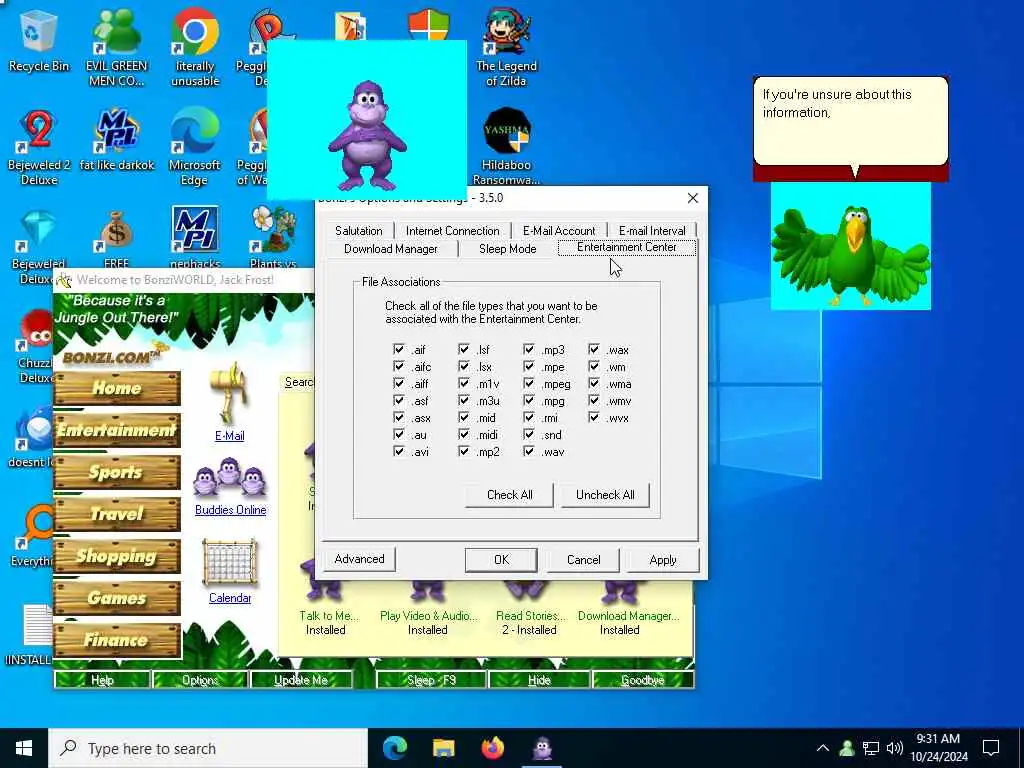Click the Goodbye button in BonziWORLD
Viewport: 1024px width, 768px height.
click(643, 680)
